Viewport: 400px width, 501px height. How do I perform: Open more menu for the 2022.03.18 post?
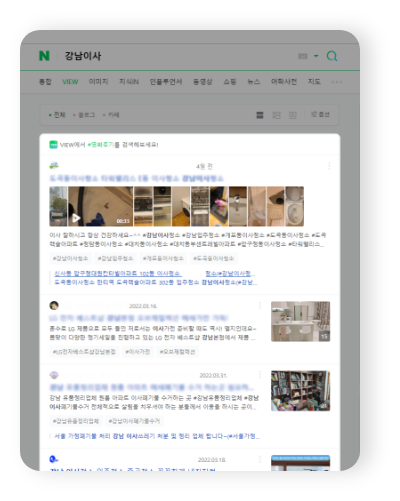tap(260, 459)
